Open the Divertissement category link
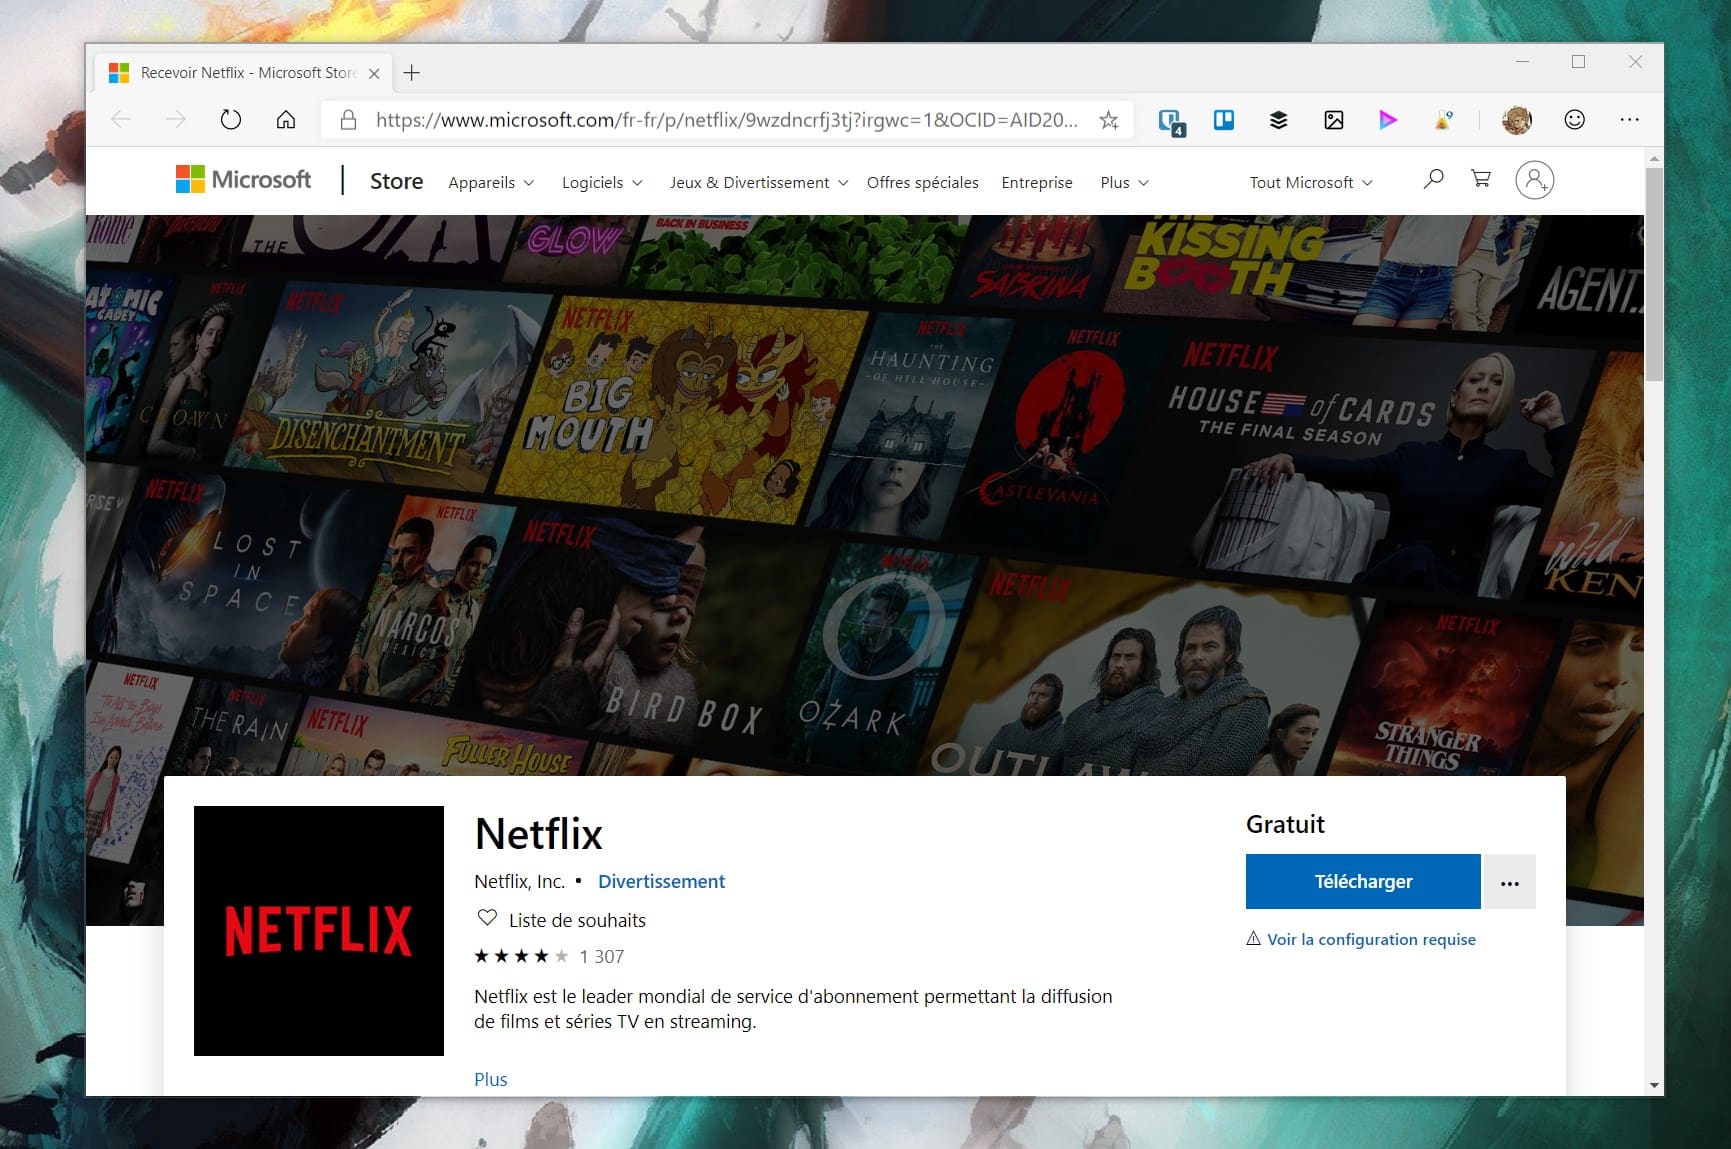Viewport: 1731px width, 1149px height. click(661, 882)
